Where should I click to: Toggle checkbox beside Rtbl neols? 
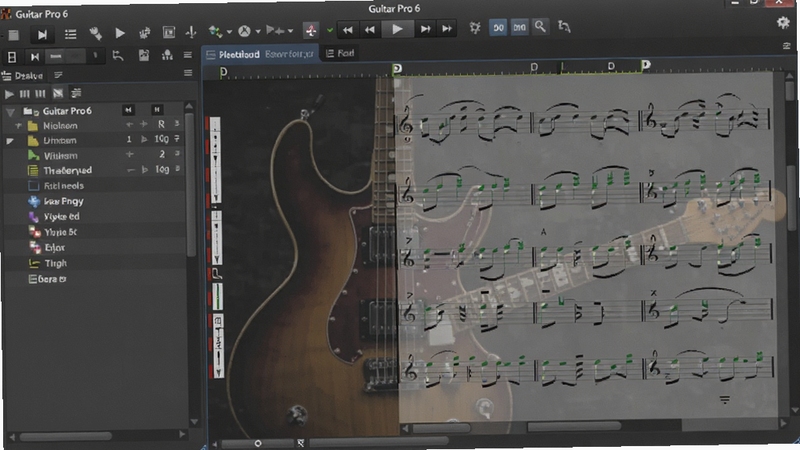[x=34, y=186]
